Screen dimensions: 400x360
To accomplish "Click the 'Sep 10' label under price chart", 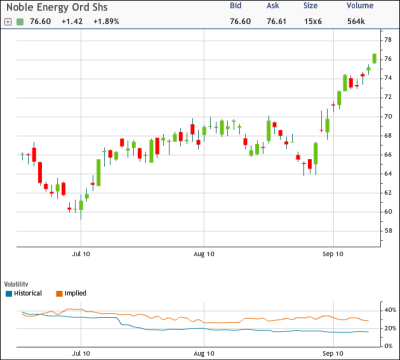I will [x=333, y=254].
